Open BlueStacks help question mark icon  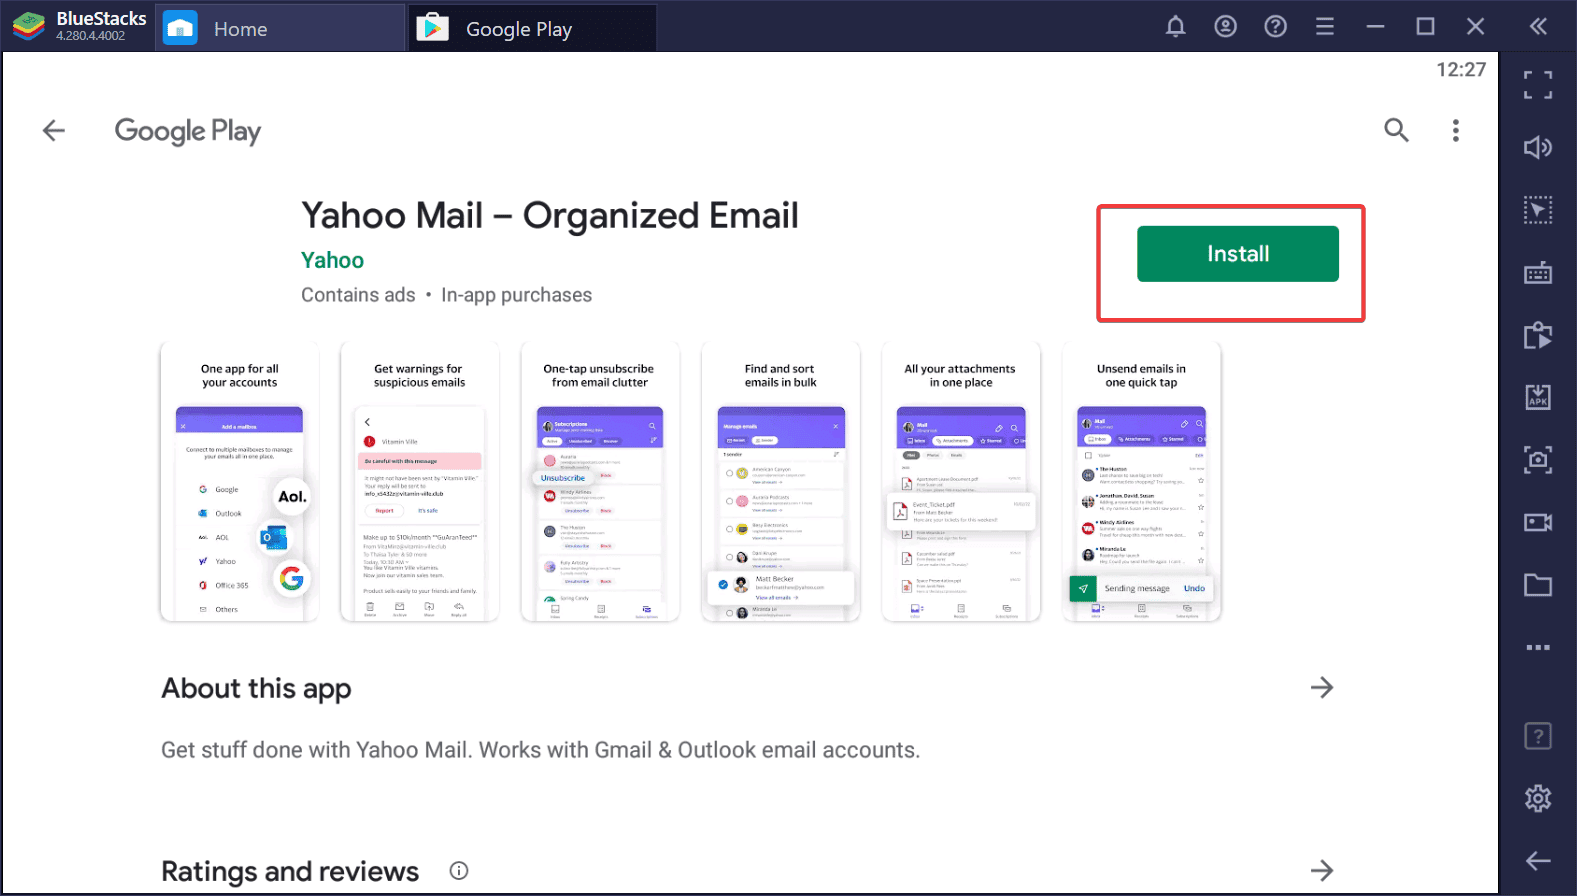(x=1276, y=27)
